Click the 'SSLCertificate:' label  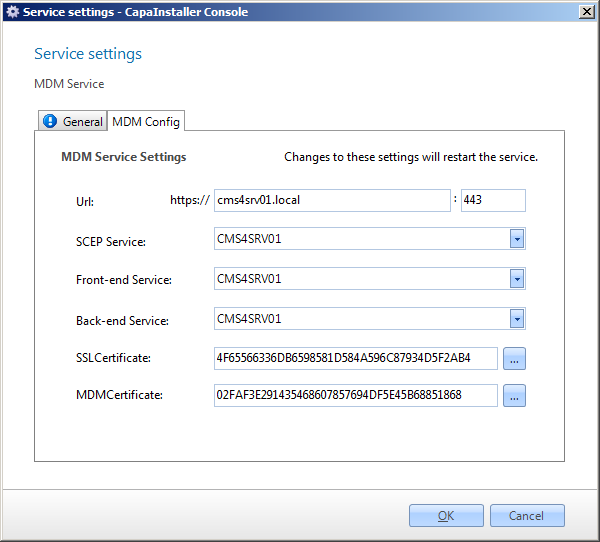(113, 358)
